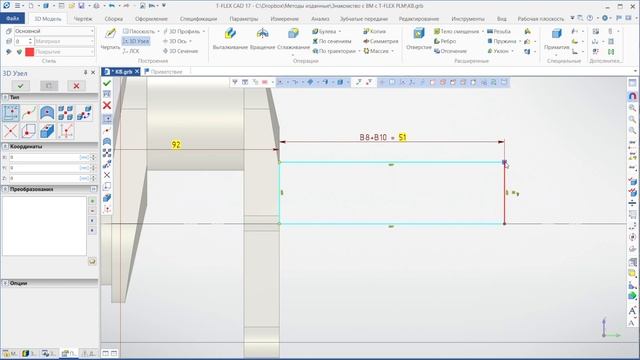Switch to the Чертёж ribbon tab
The image size is (640, 360).
pyautogui.click(x=83, y=19)
